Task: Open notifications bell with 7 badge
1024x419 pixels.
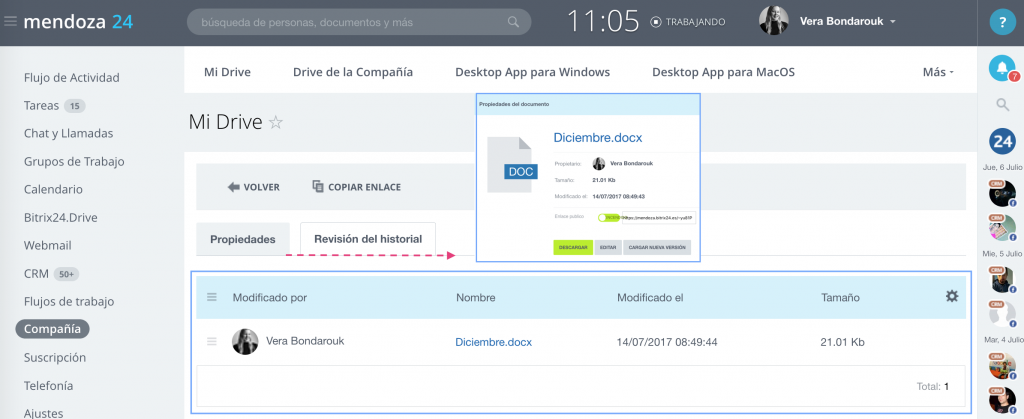Action: coord(1002,69)
